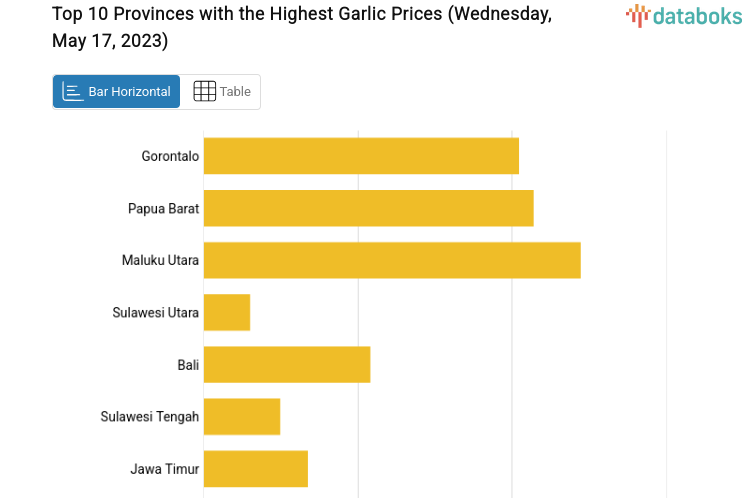Switch to Table view
This screenshot has width=753, height=498.
pos(221,92)
